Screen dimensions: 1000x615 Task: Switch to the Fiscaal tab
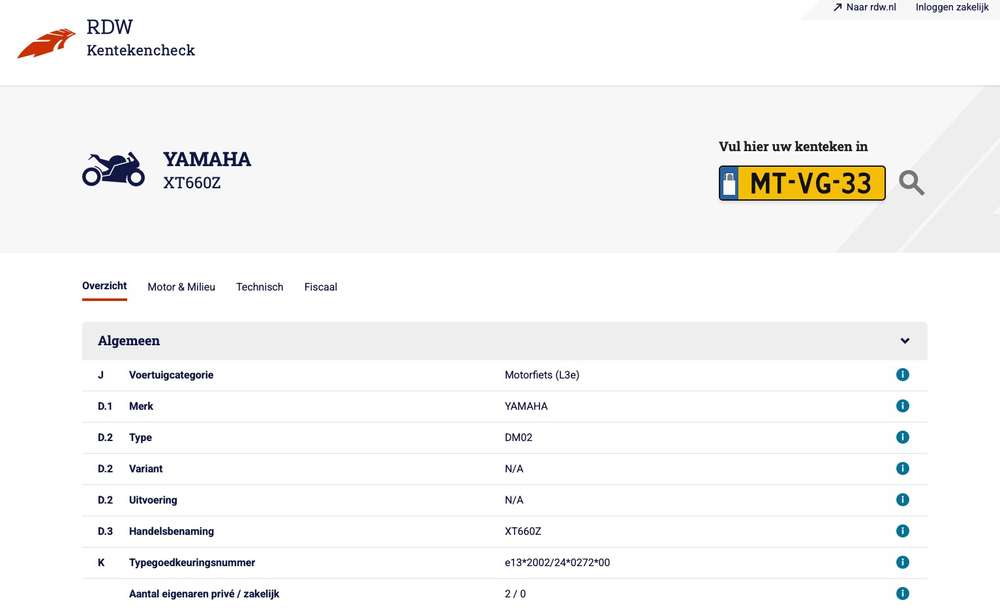pyautogui.click(x=321, y=287)
